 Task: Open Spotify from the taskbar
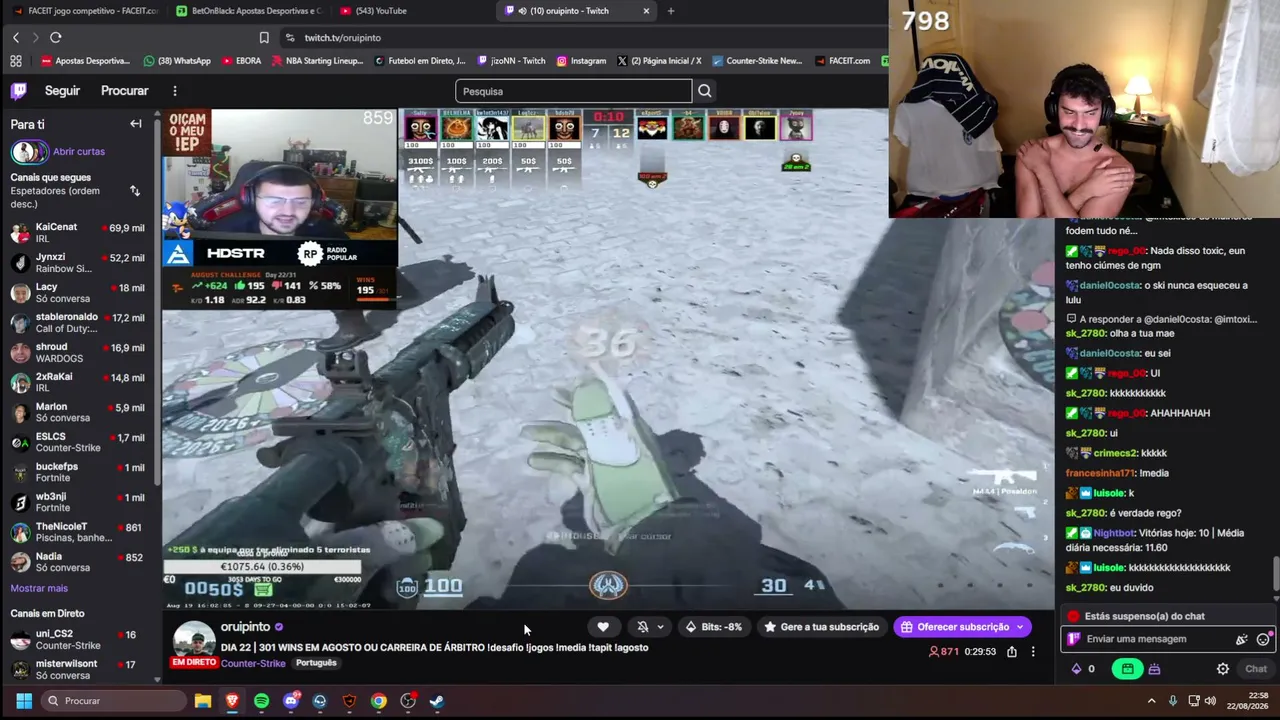click(x=262, y=701)
